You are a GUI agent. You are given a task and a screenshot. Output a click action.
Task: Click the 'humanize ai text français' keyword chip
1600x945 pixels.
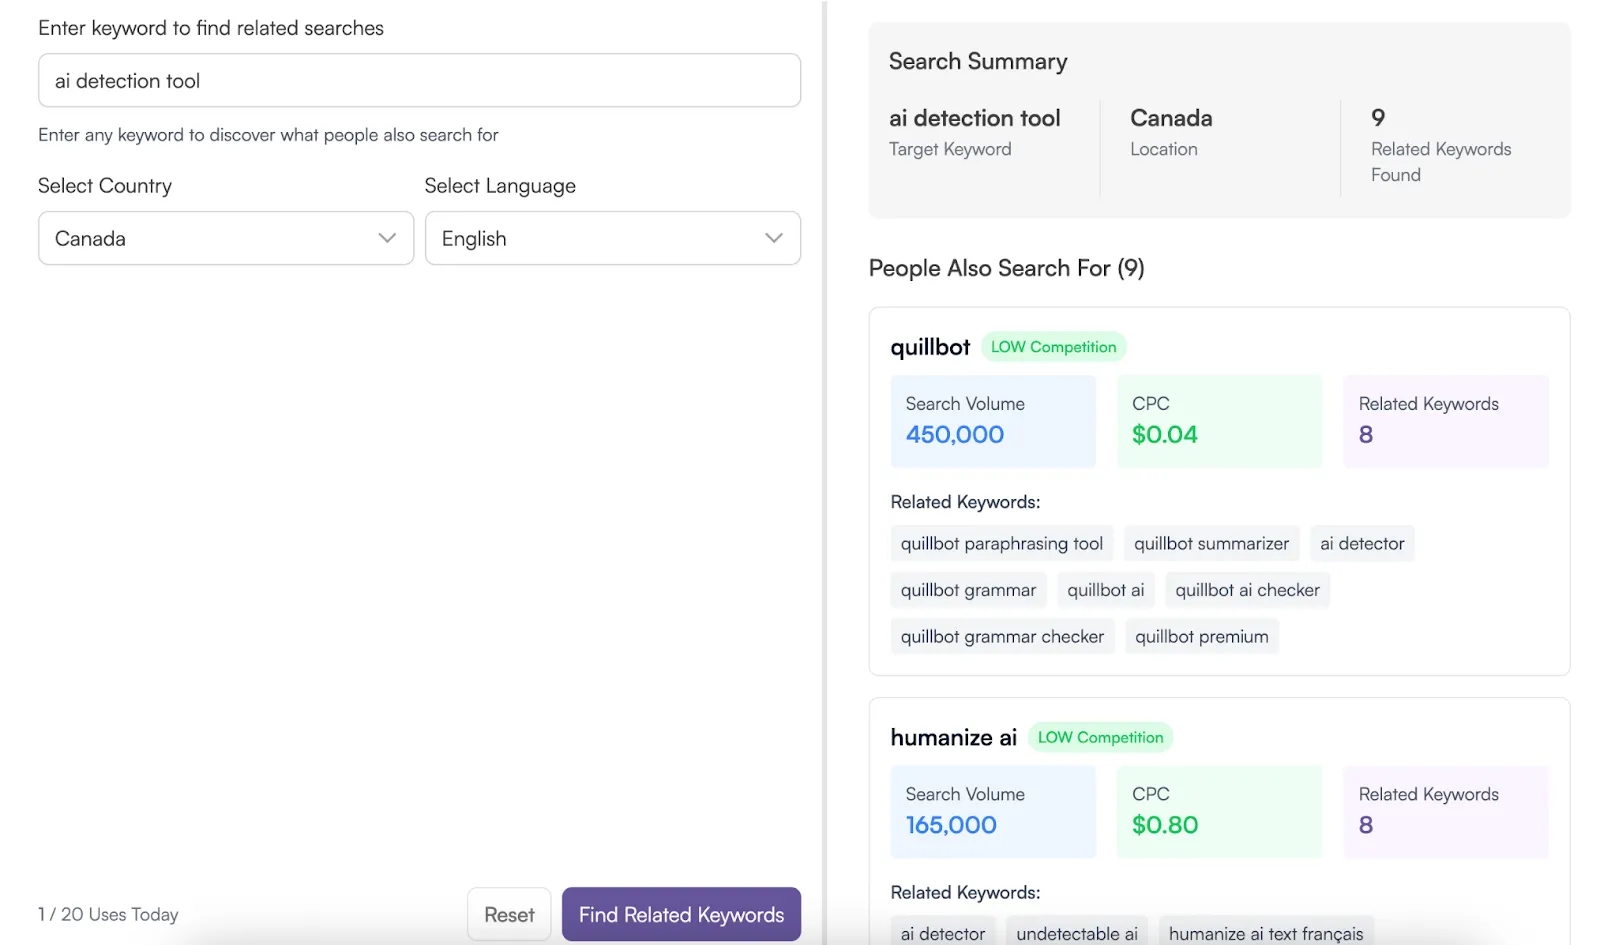coord(1266,933)
